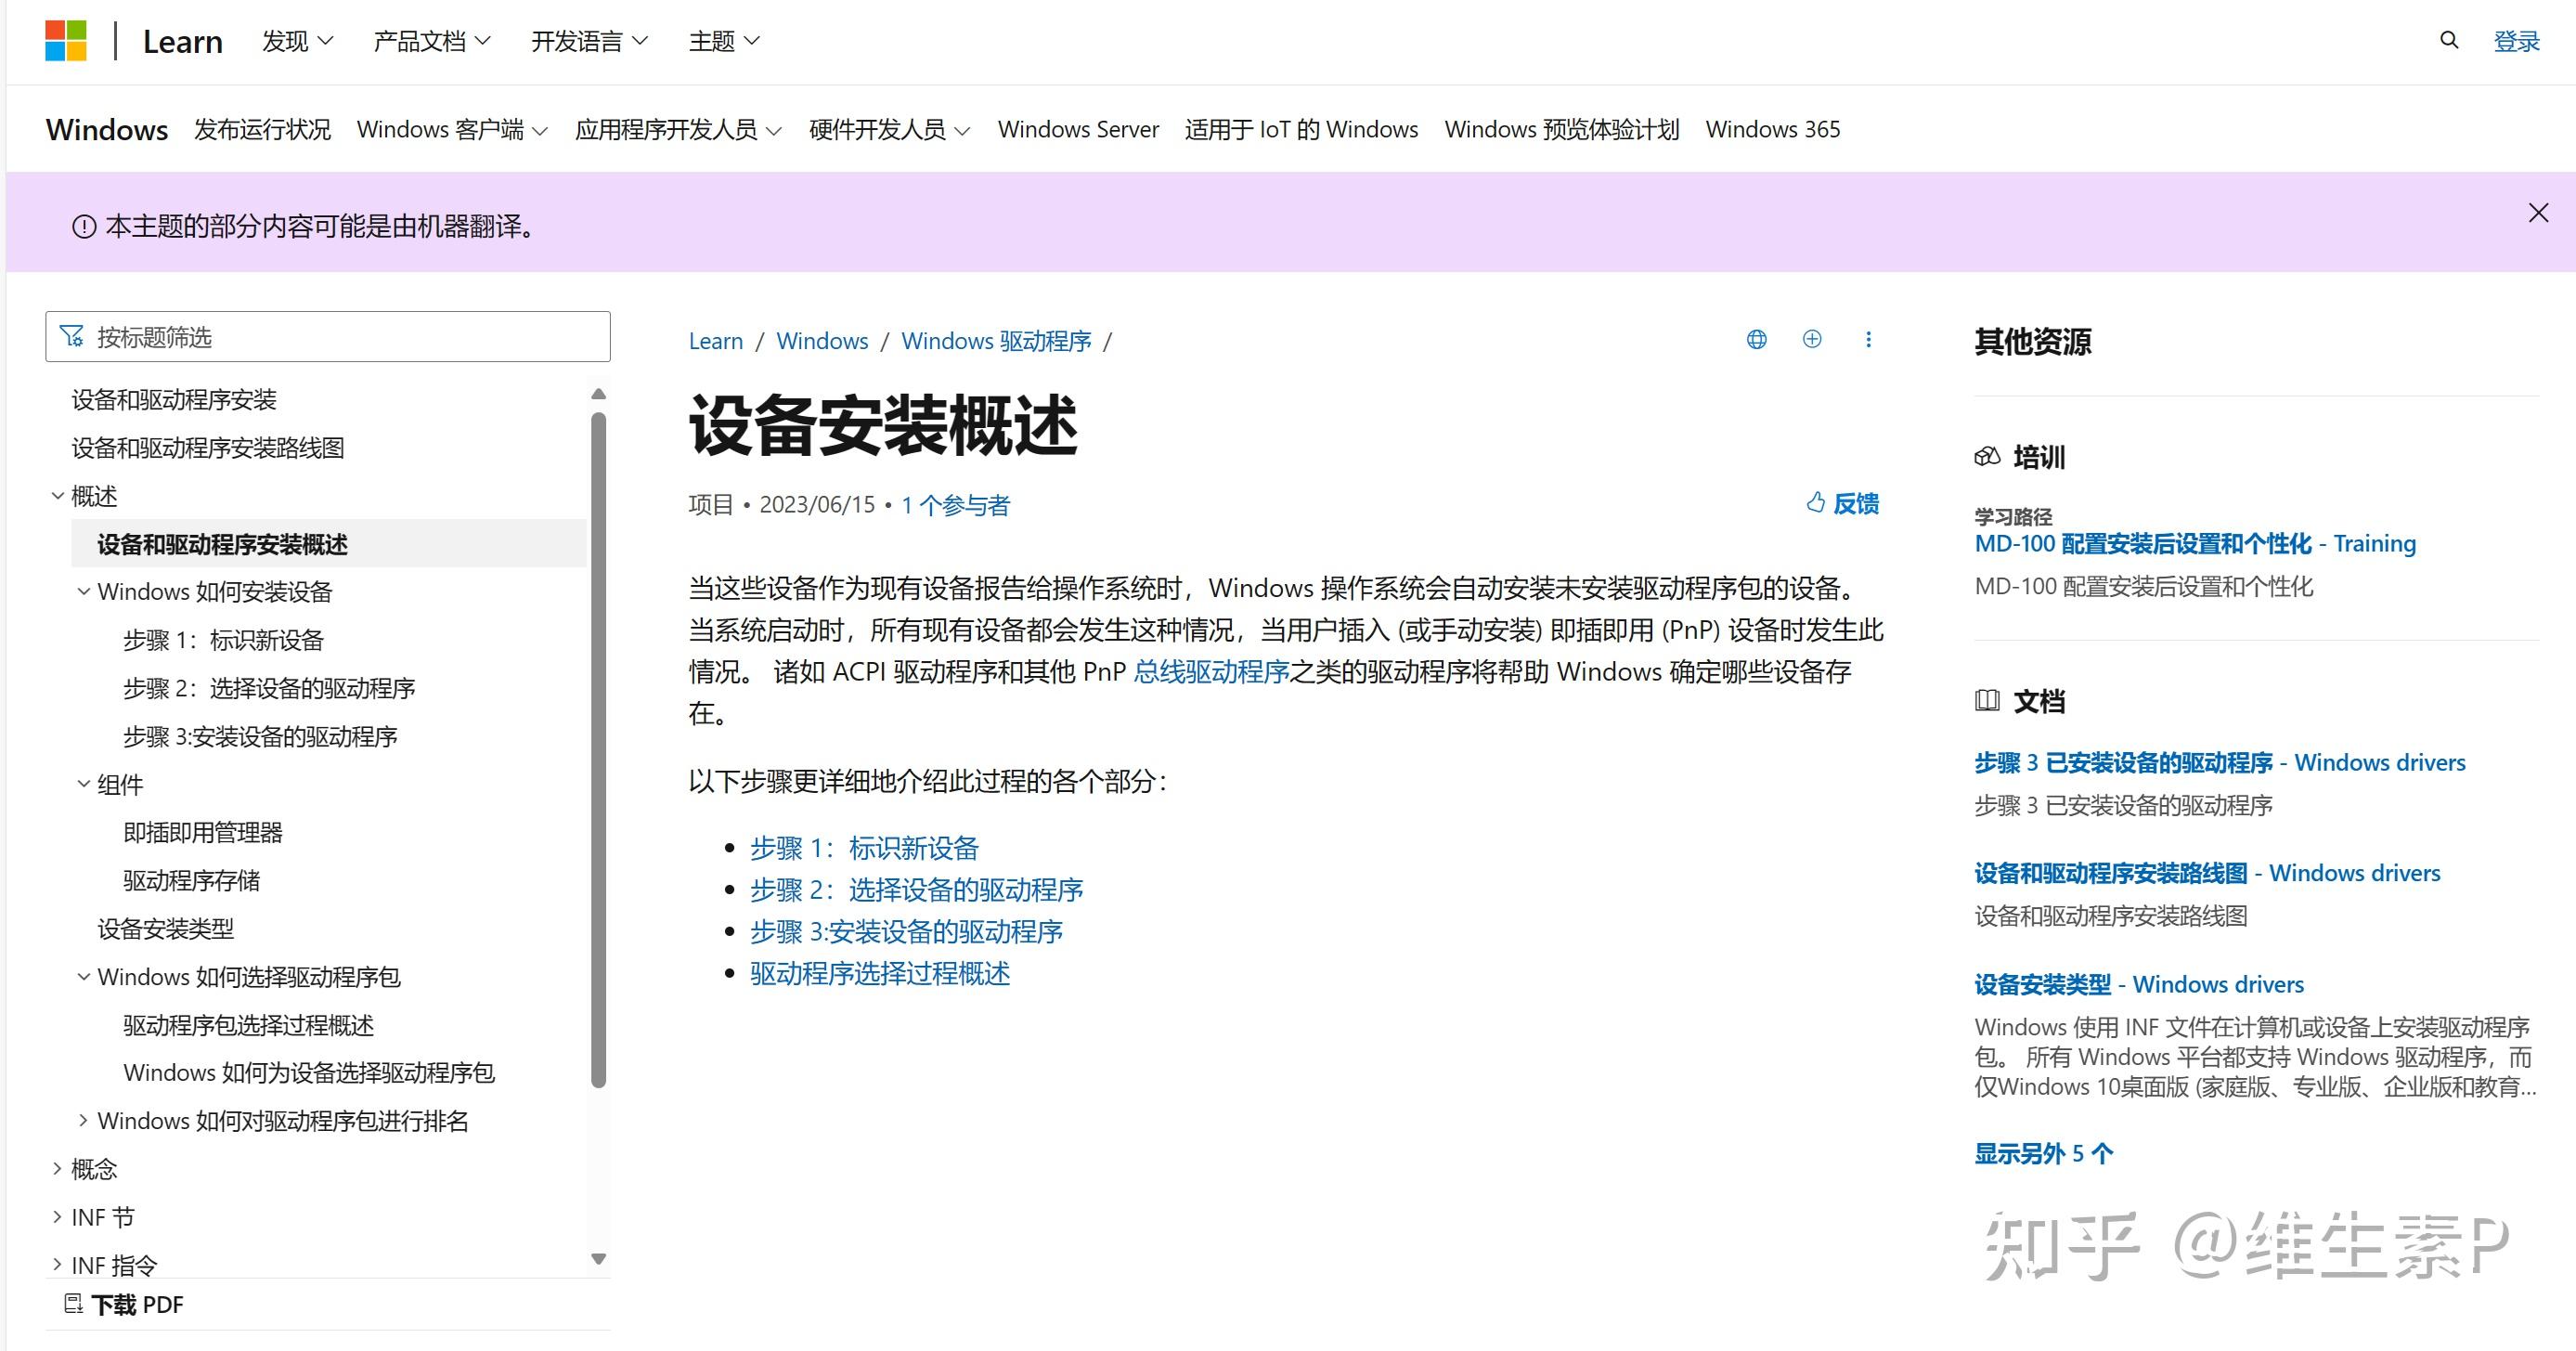The height and width of the screenshot is (1351, 2576).
Task: Open 适用于 IoT 的 Windows
Action: click(1301, 130)
